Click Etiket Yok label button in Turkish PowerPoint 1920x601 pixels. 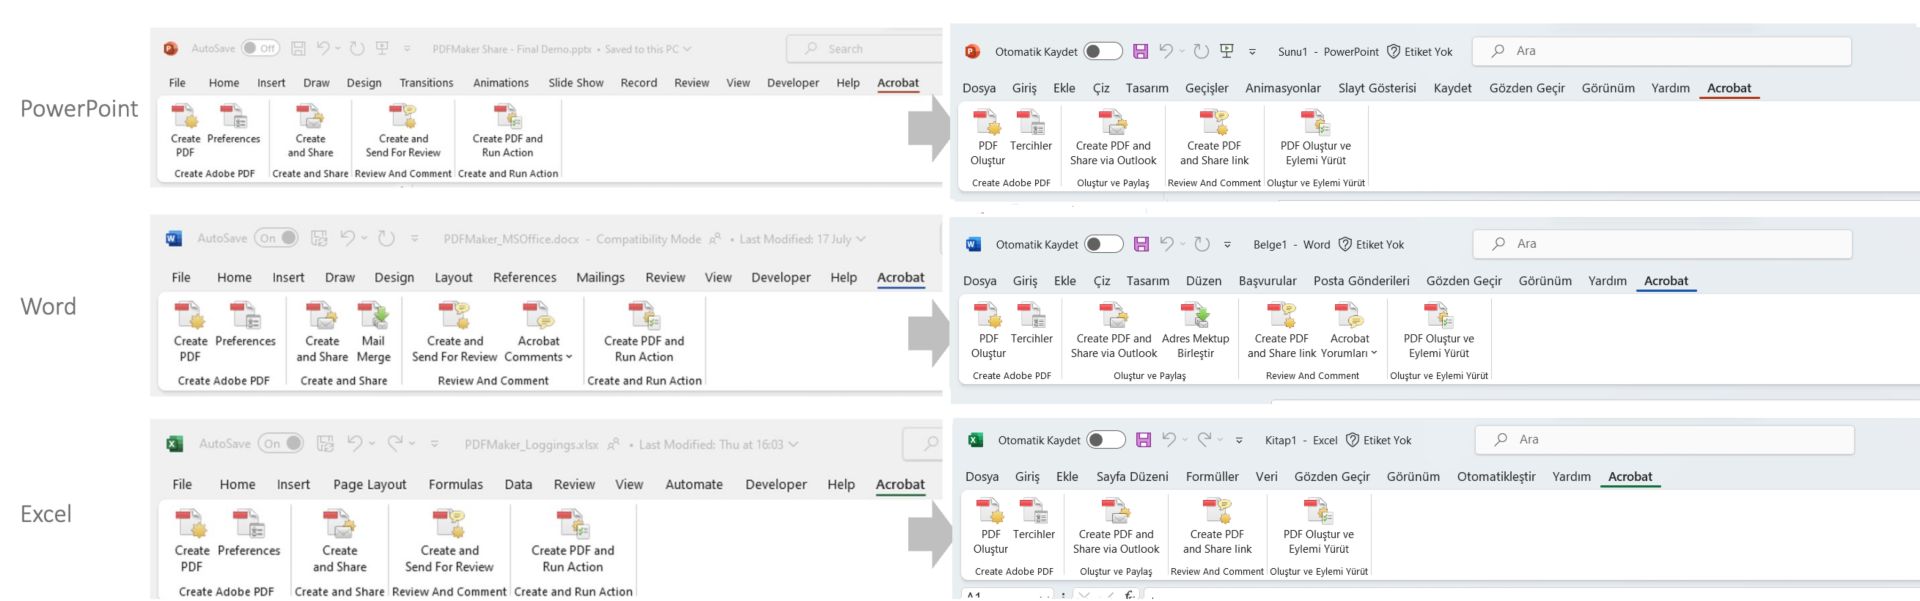point(1420,51)
